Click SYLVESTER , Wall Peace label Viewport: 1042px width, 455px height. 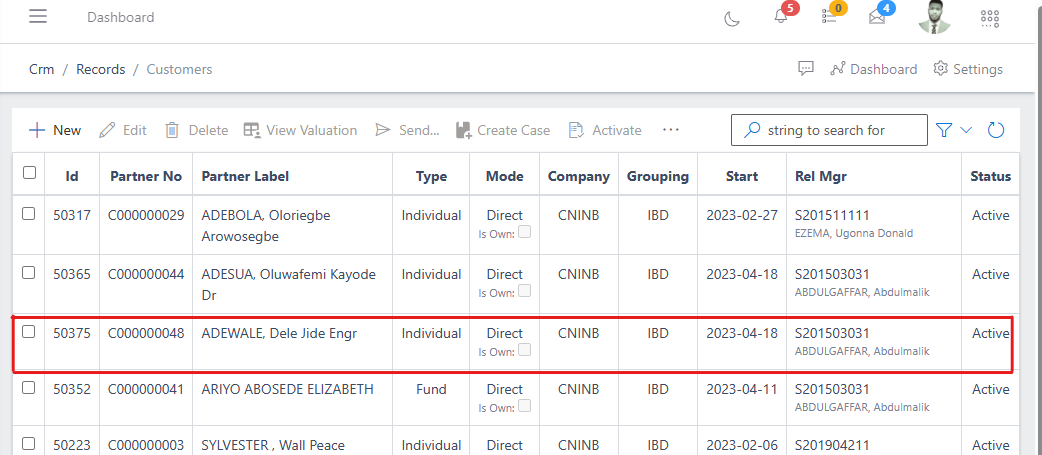[x=273, y=445]
